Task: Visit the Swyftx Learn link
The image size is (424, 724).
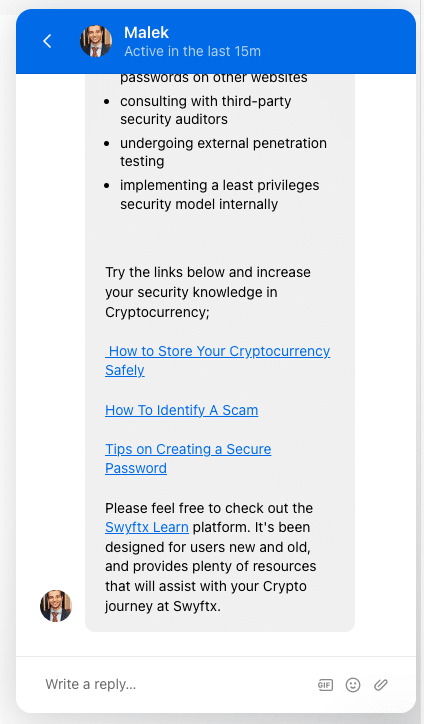Action: pos(147,527)
